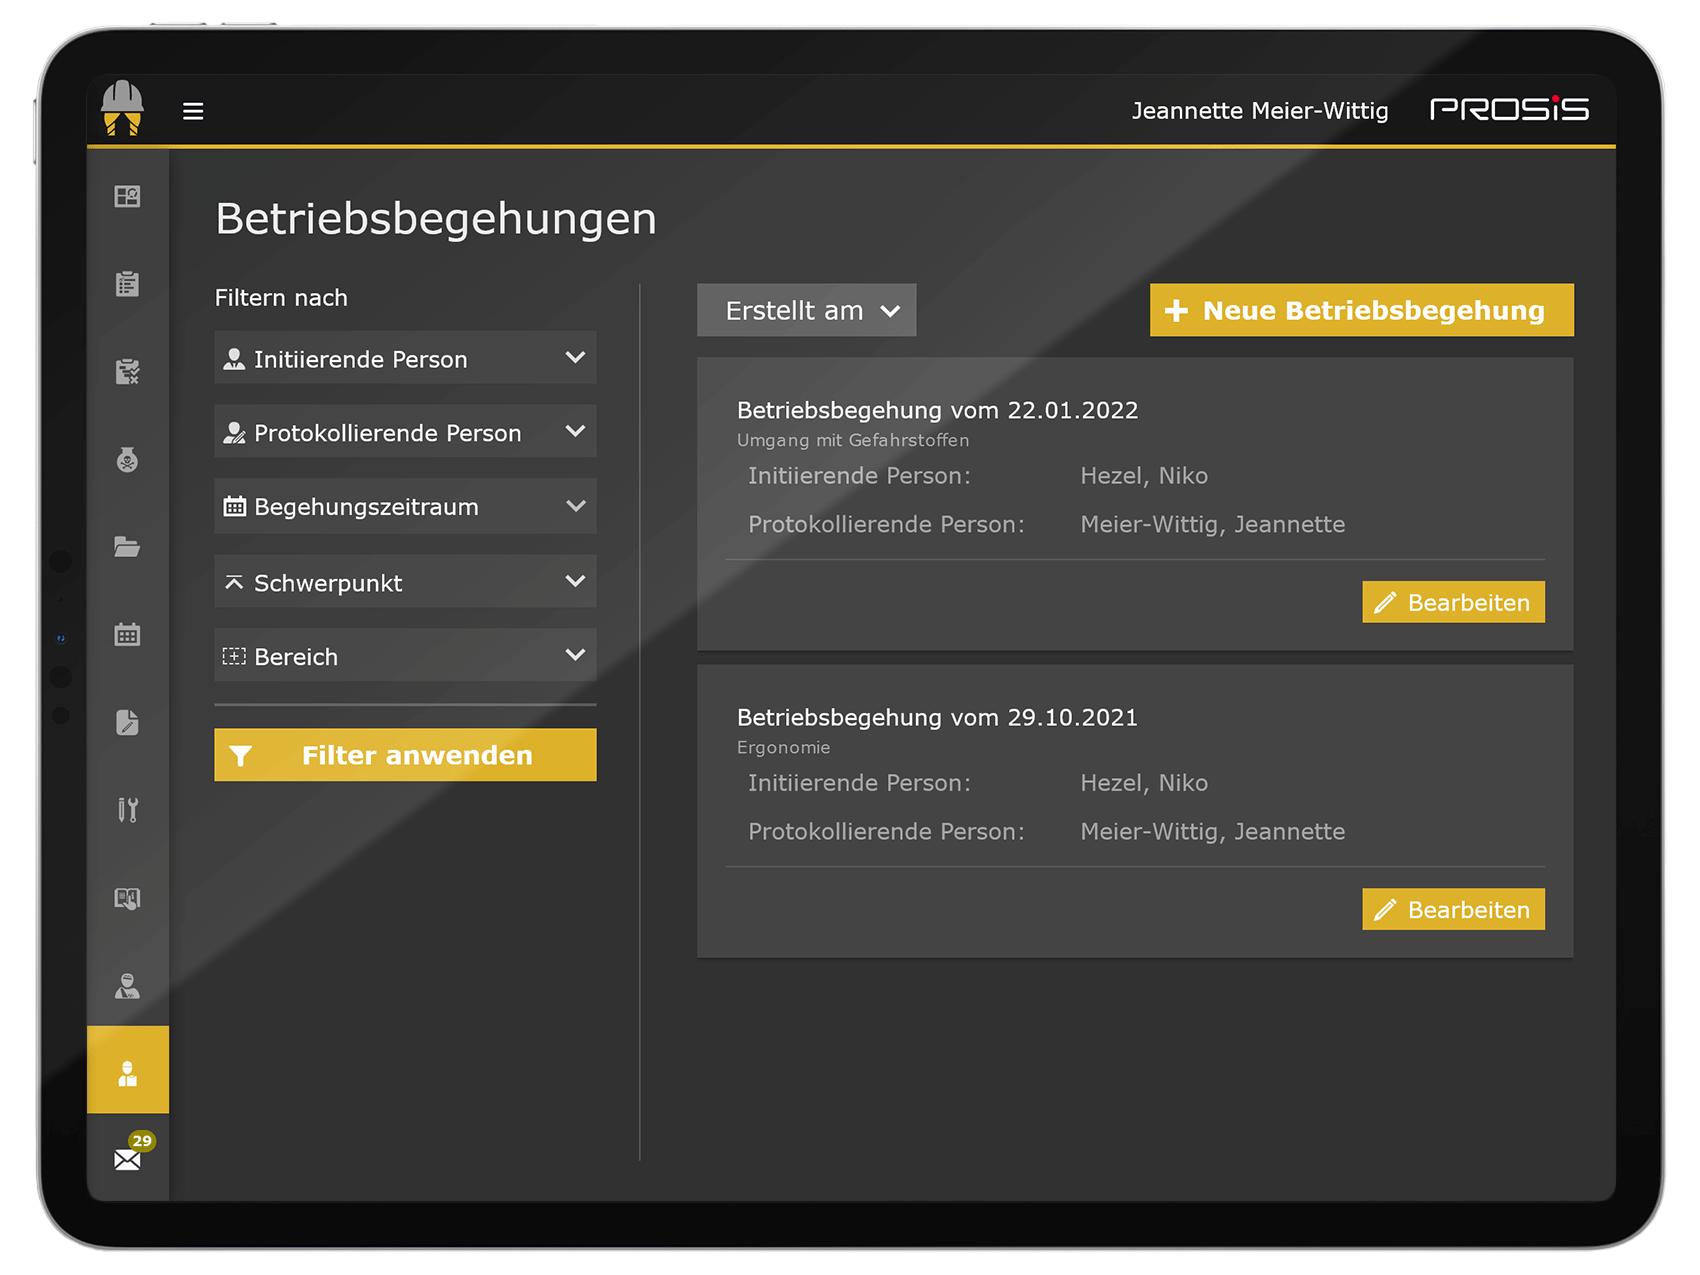Image resolution: width=1700 pixels, height=1275 pixels.
Task: Expand the Schwerpunkt filter
Action: 404,582
